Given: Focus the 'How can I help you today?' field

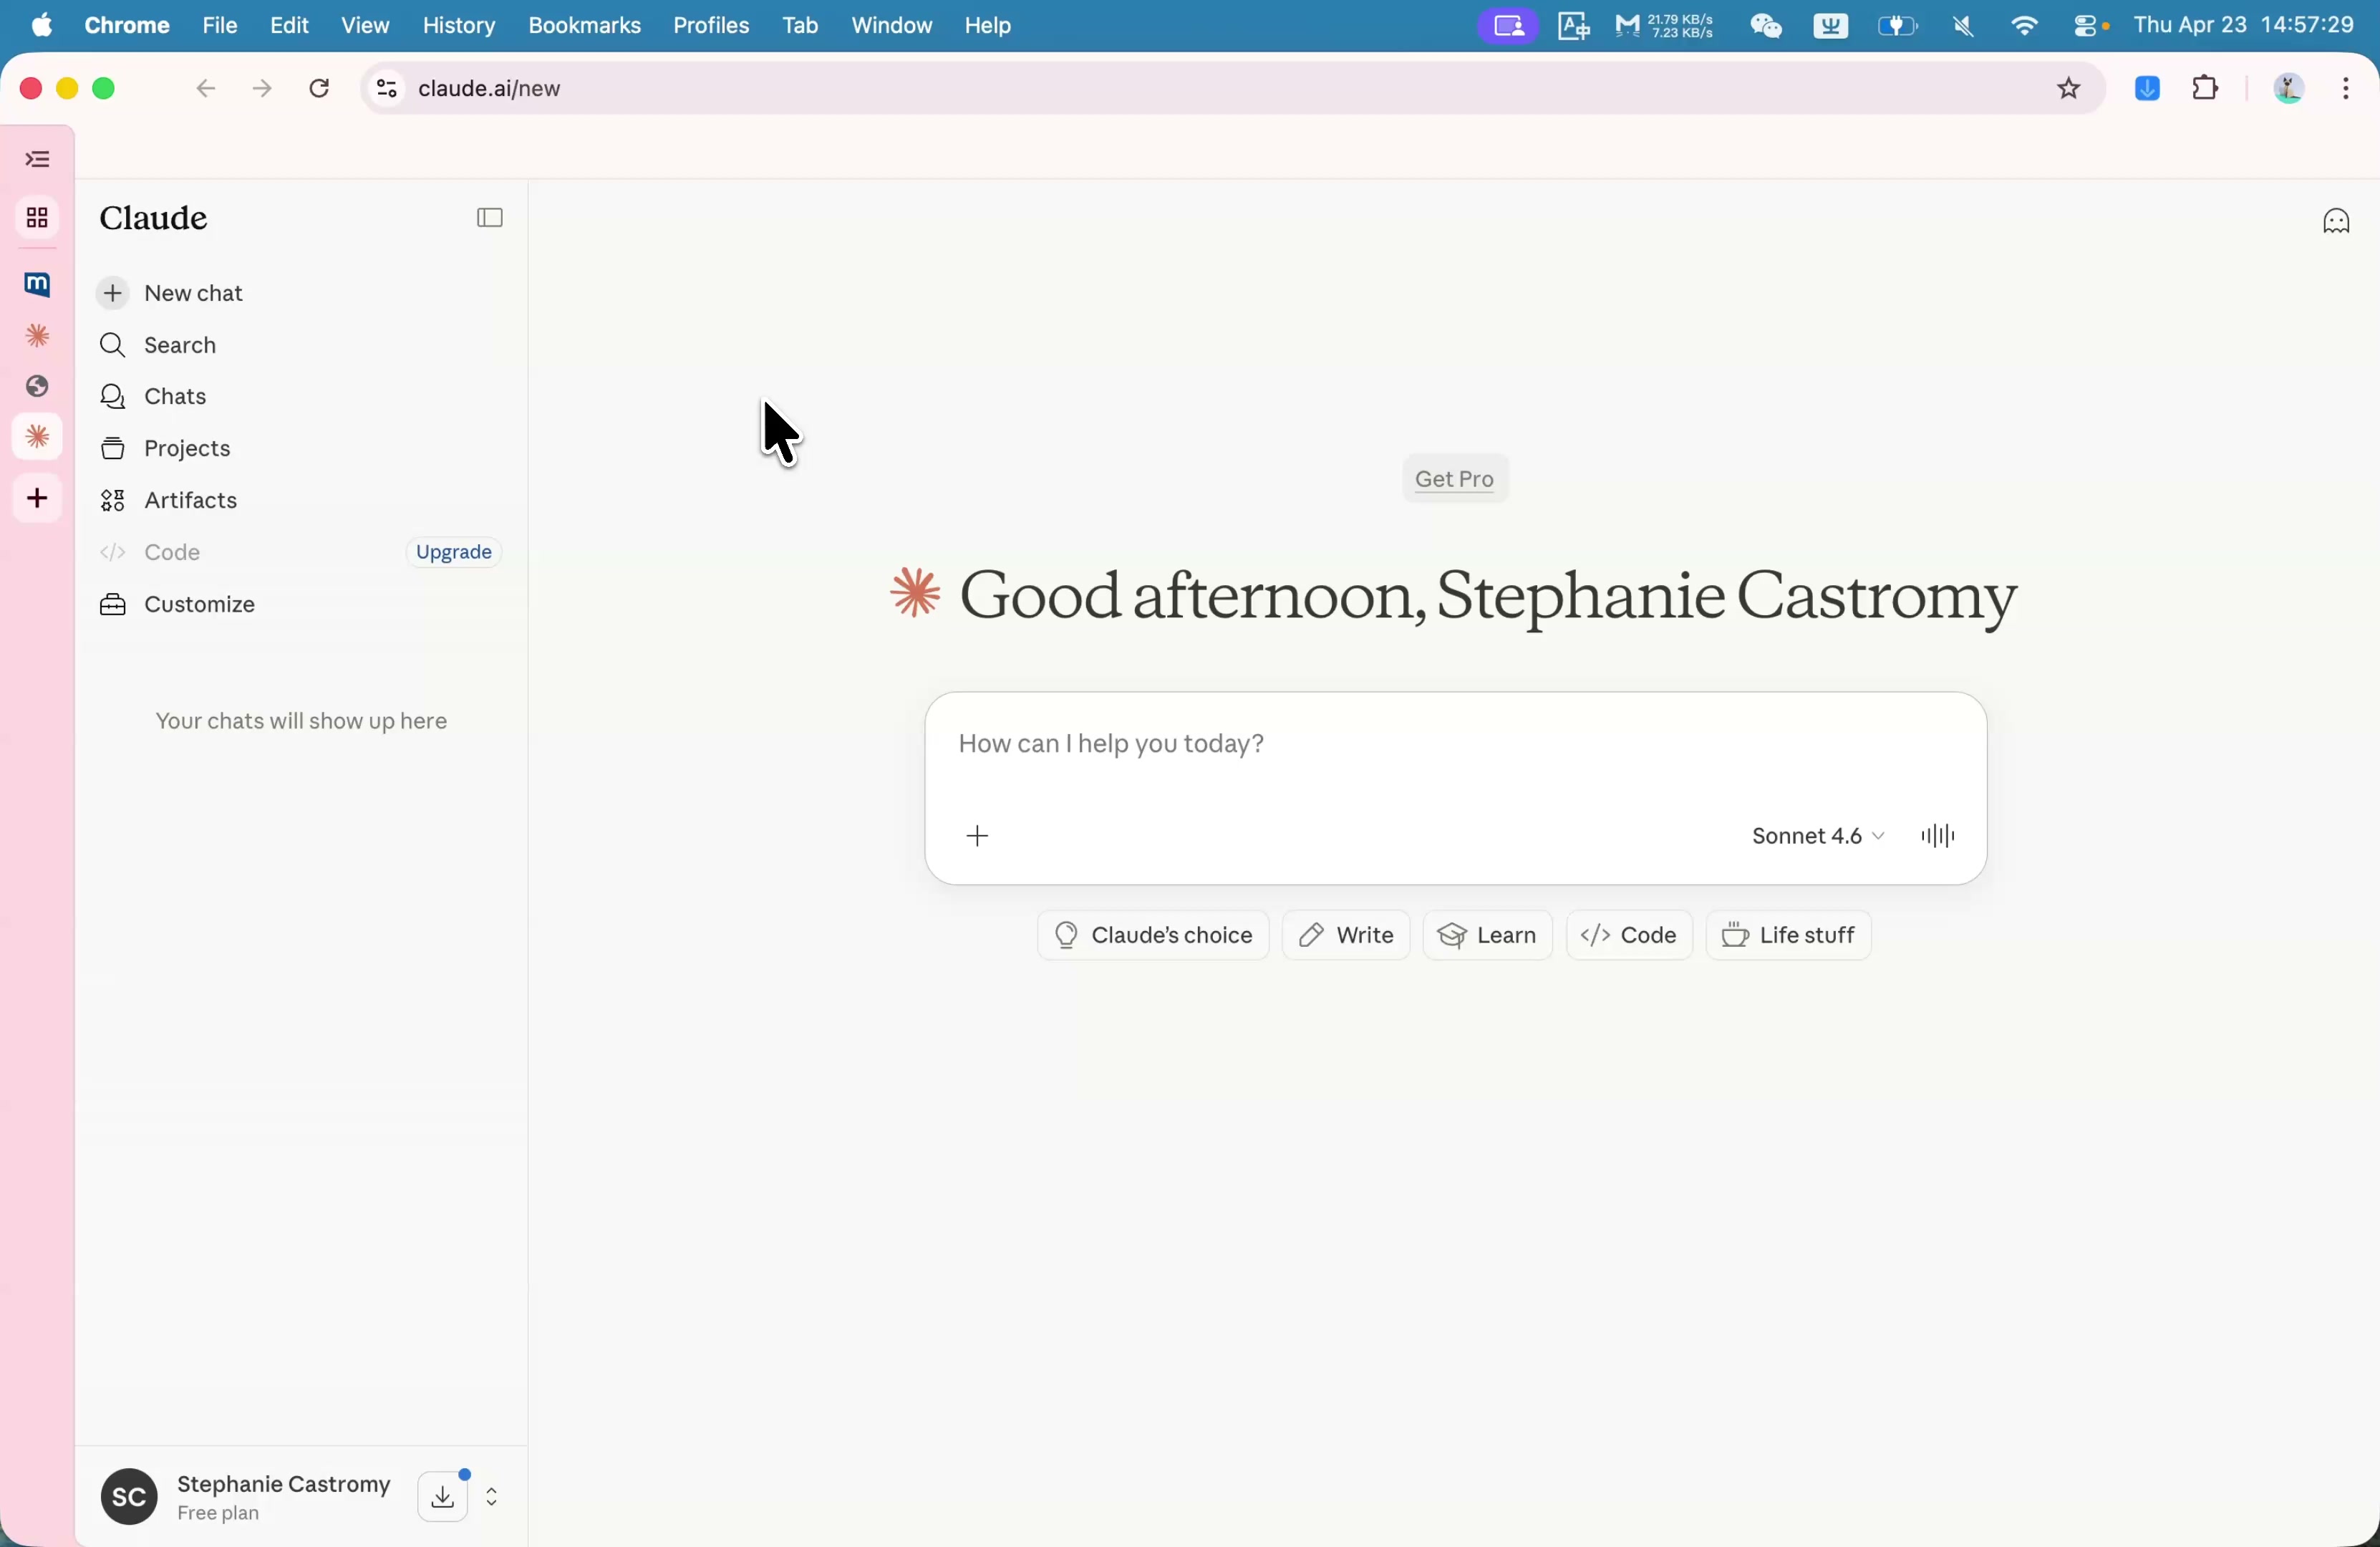Looking at the screenshot, I should [1455, 745].
